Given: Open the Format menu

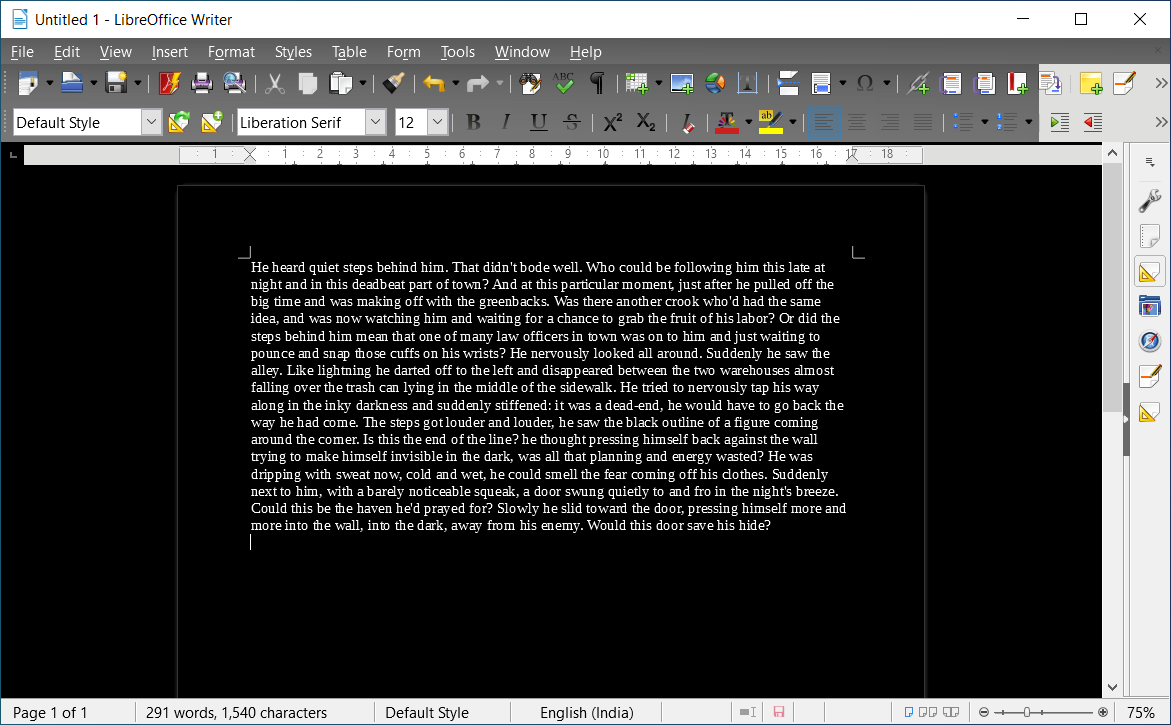Looking at the screenshot, I should pyautogui.click(x=232, y=52).
